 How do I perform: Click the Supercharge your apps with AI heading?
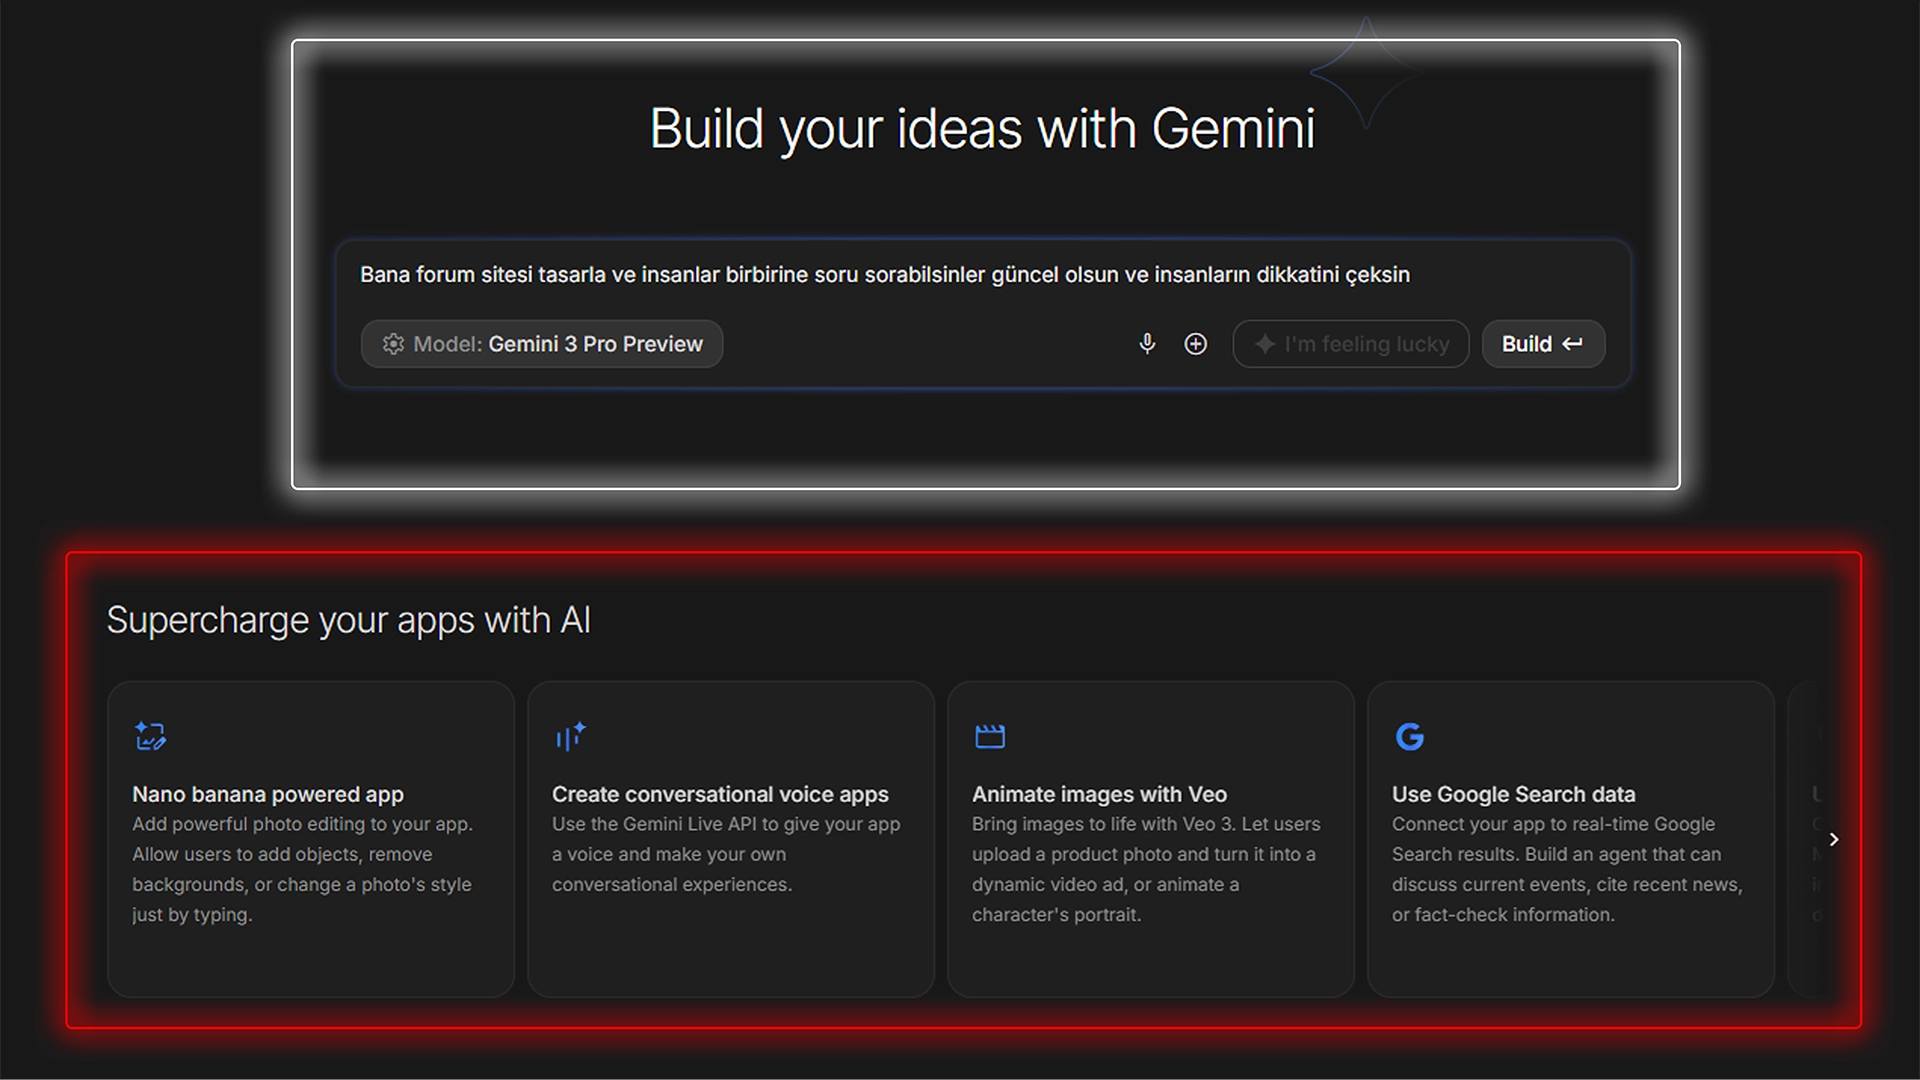(349, 621)
